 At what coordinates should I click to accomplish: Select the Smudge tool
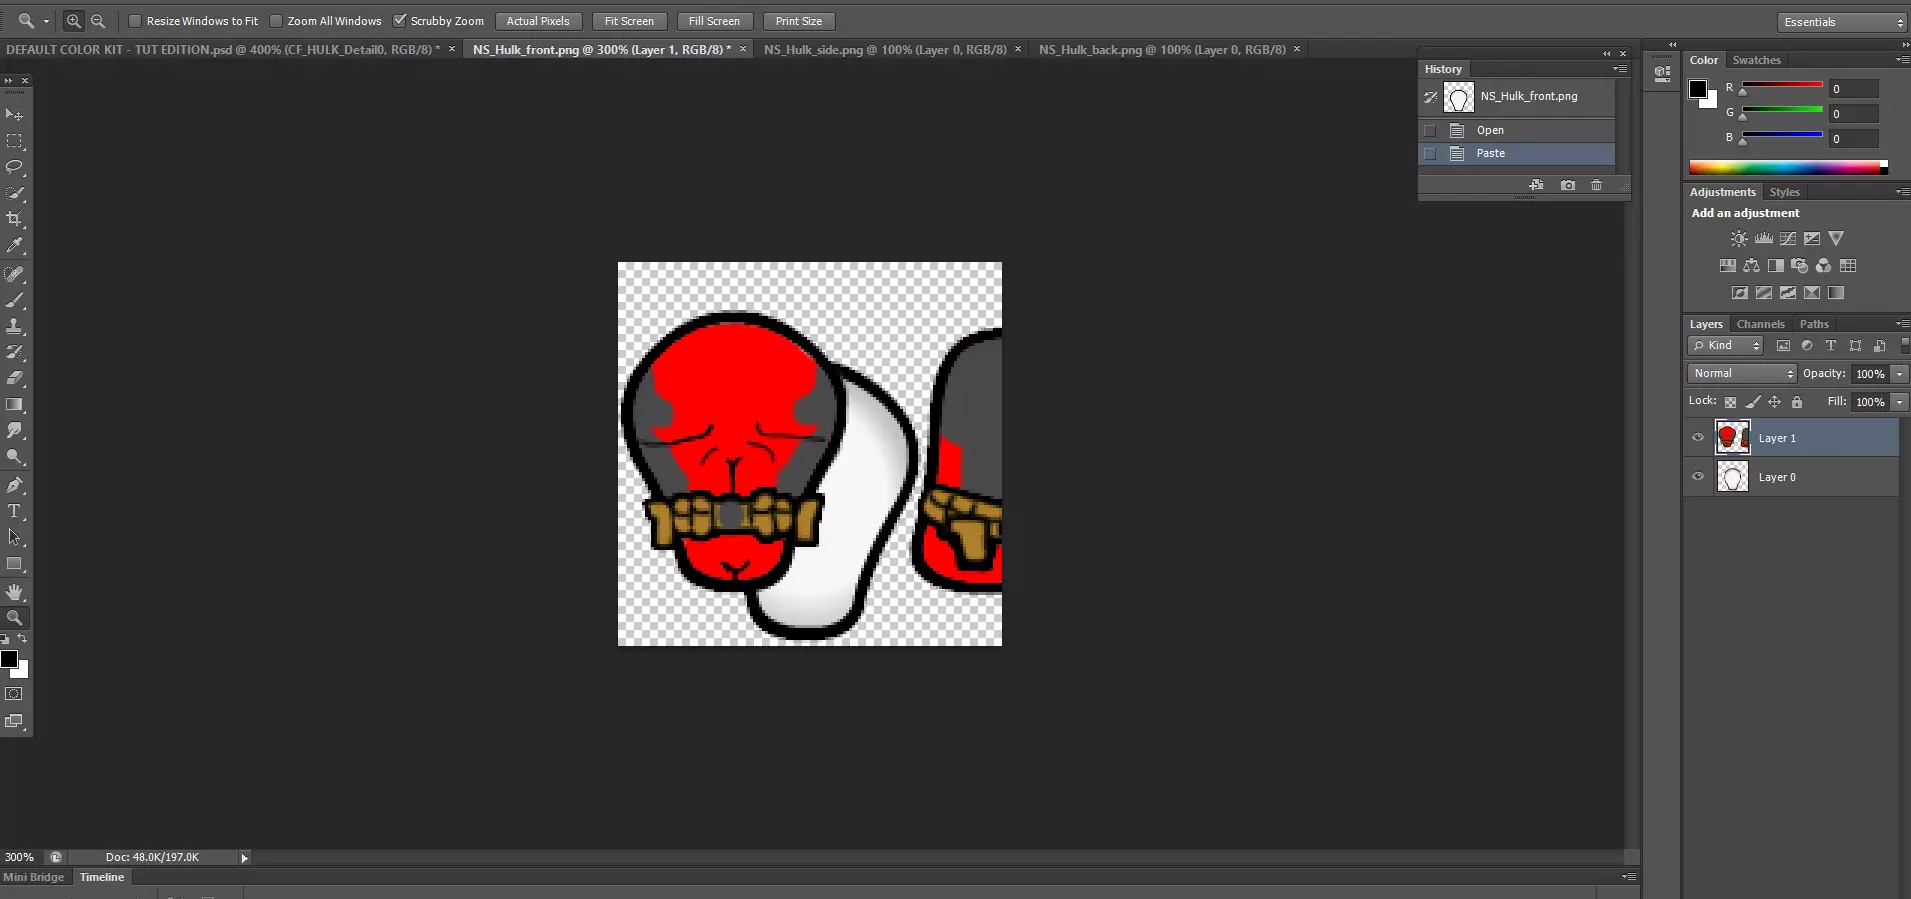click(14, 430)
